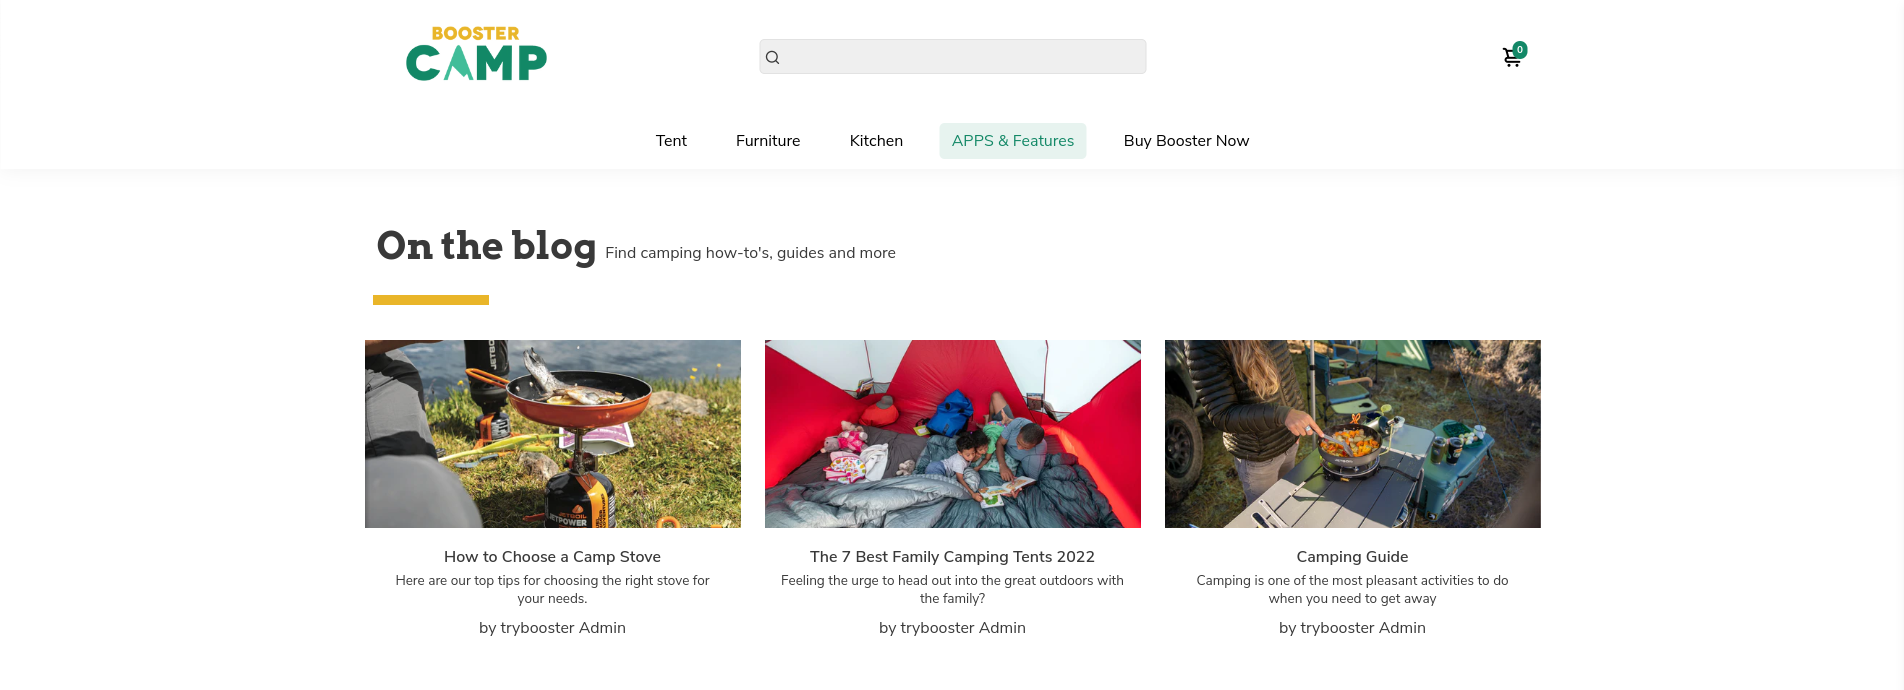Read How to Choose a Camp Stove

pos(552,557)
